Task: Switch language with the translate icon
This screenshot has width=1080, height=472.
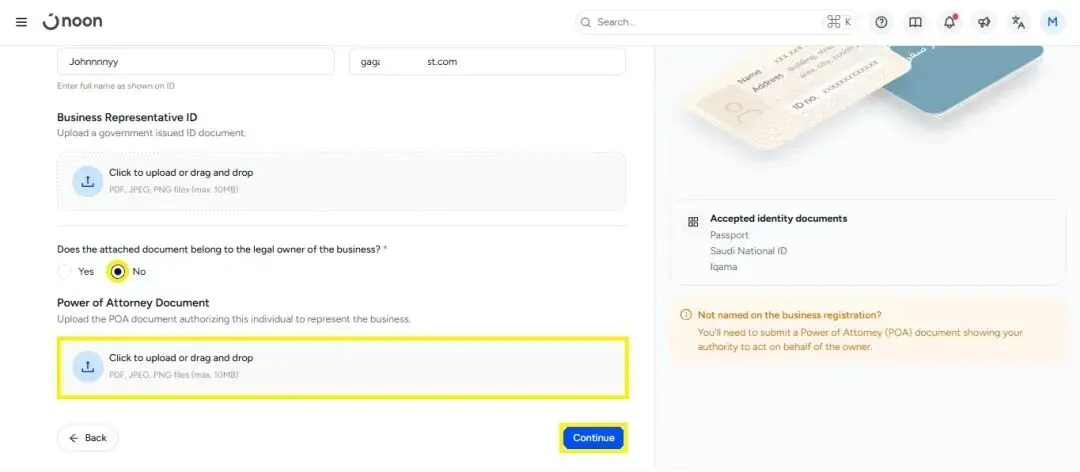Action: [x=1018, y=22]
